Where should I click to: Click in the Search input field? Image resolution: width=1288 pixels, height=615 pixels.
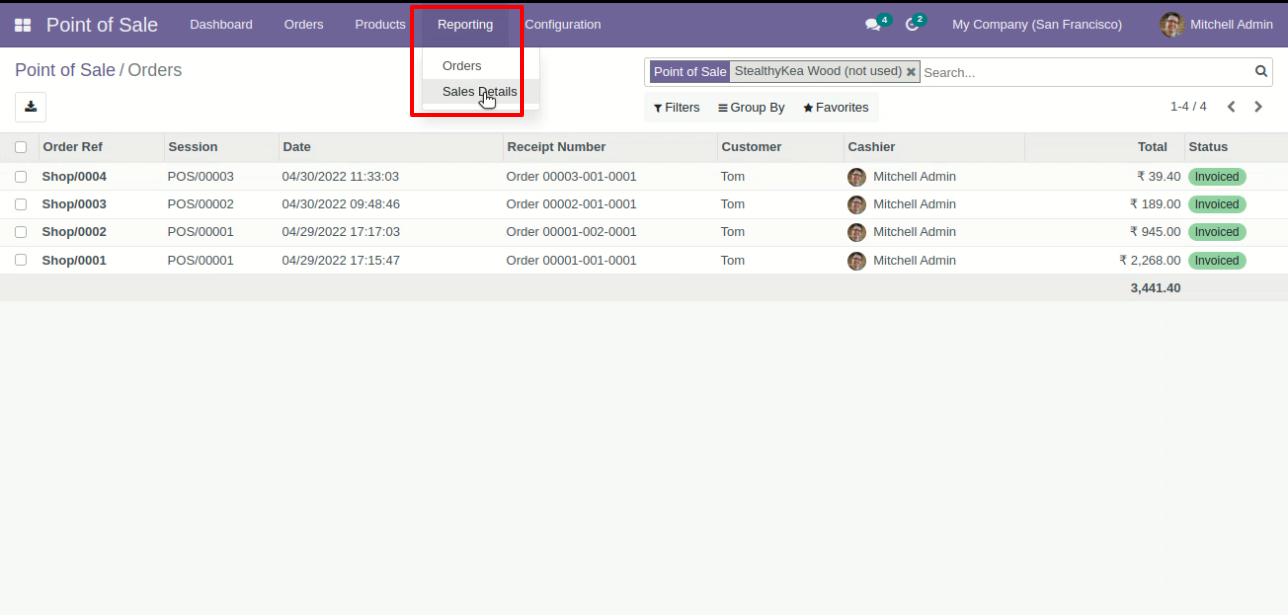[1085, 72]
